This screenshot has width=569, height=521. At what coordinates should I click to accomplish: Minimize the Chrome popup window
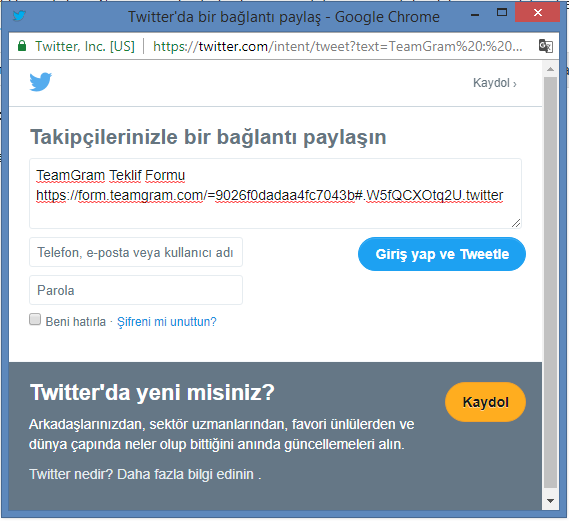point(475,15)
